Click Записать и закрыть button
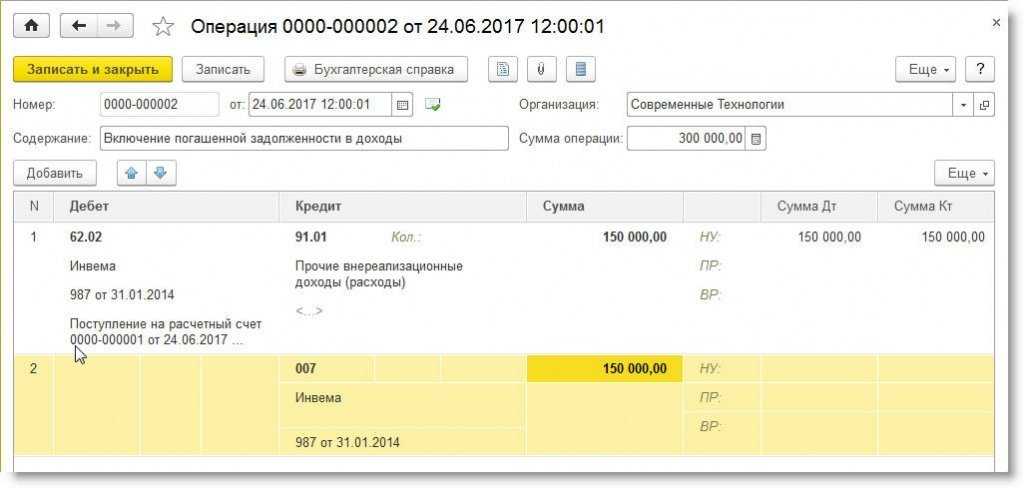 (x=93, y=69)
